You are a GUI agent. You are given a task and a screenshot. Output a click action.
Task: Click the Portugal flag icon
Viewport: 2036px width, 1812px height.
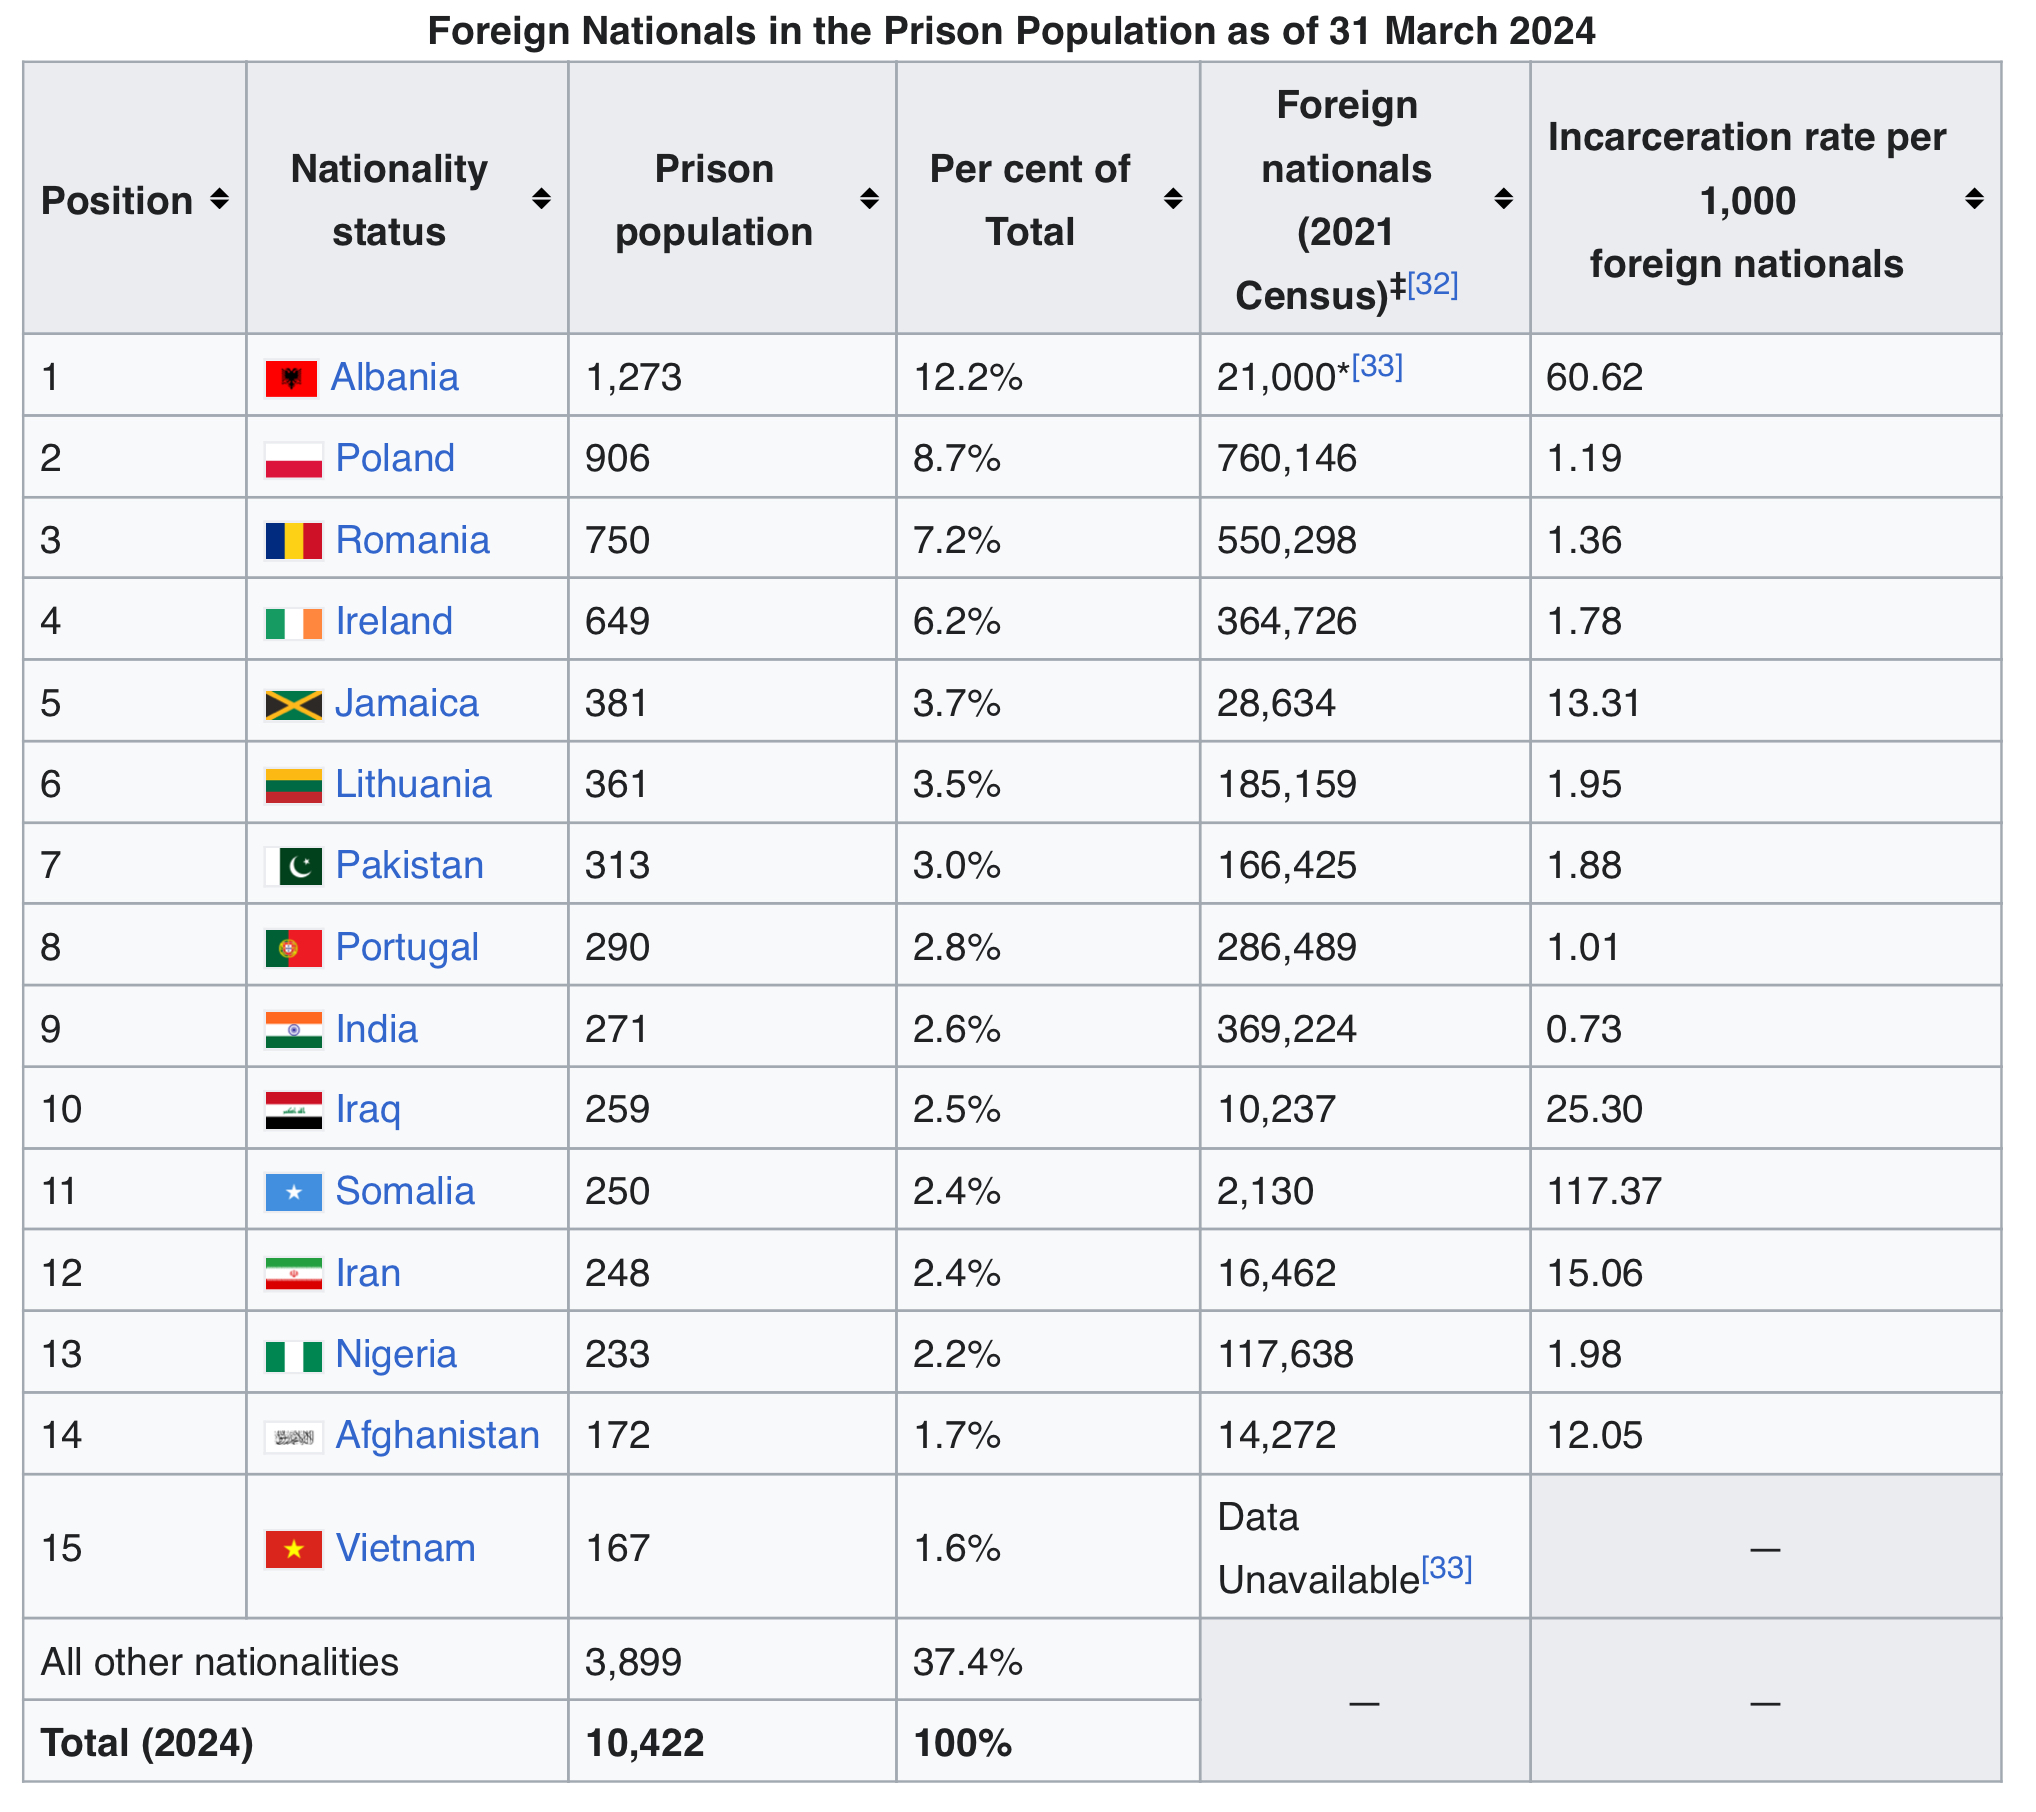click(x=293, y=948)
